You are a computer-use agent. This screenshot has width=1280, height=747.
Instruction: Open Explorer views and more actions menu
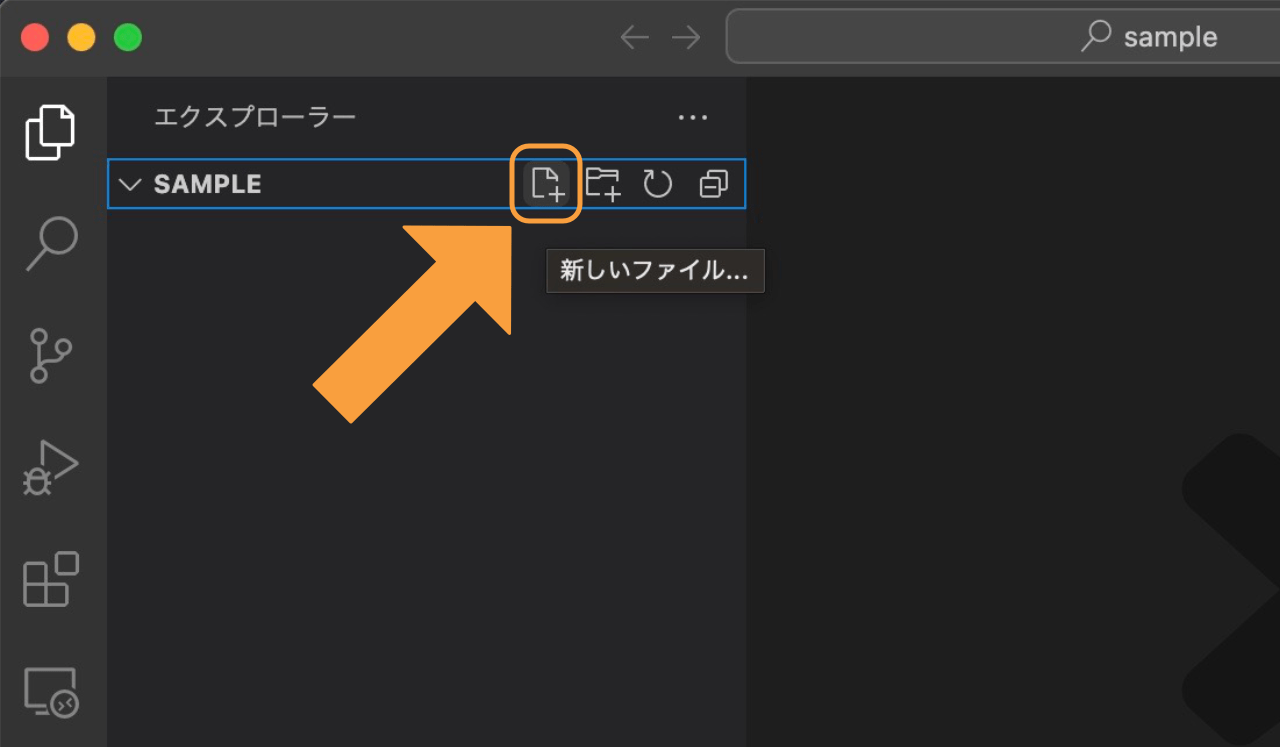693,118
